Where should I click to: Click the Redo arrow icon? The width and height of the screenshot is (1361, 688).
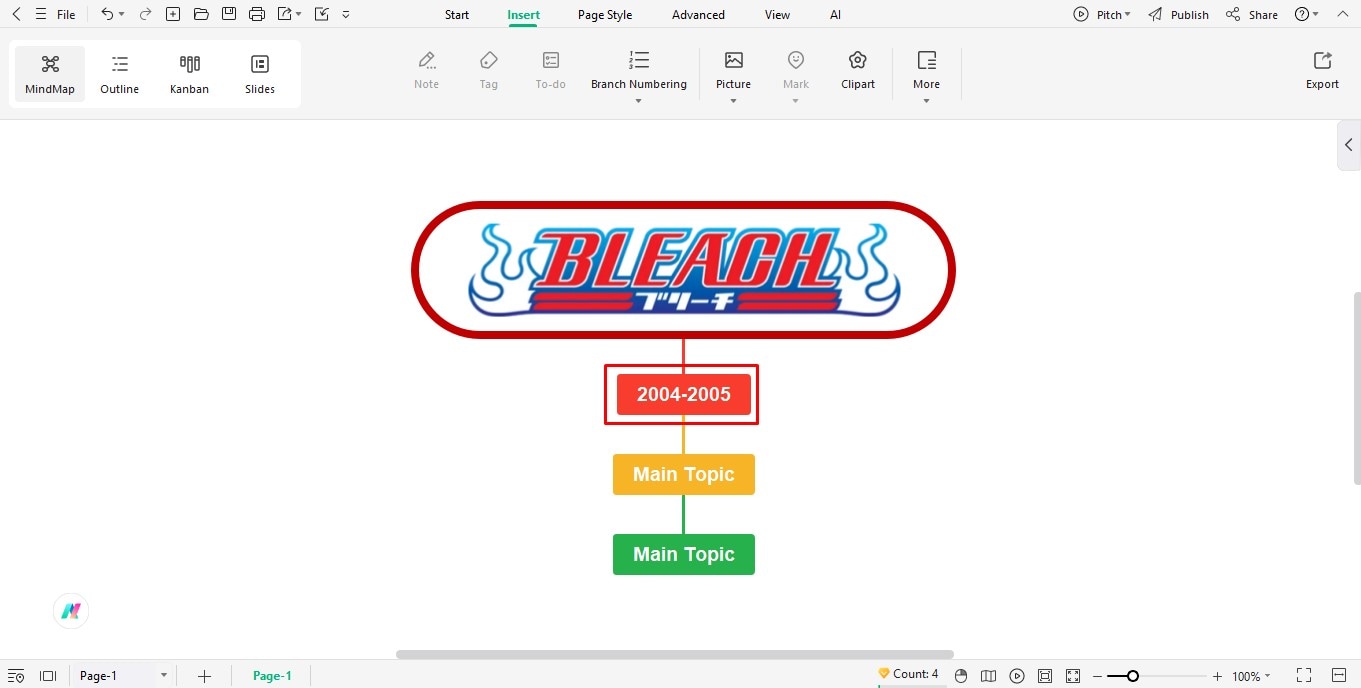[145, 14]
